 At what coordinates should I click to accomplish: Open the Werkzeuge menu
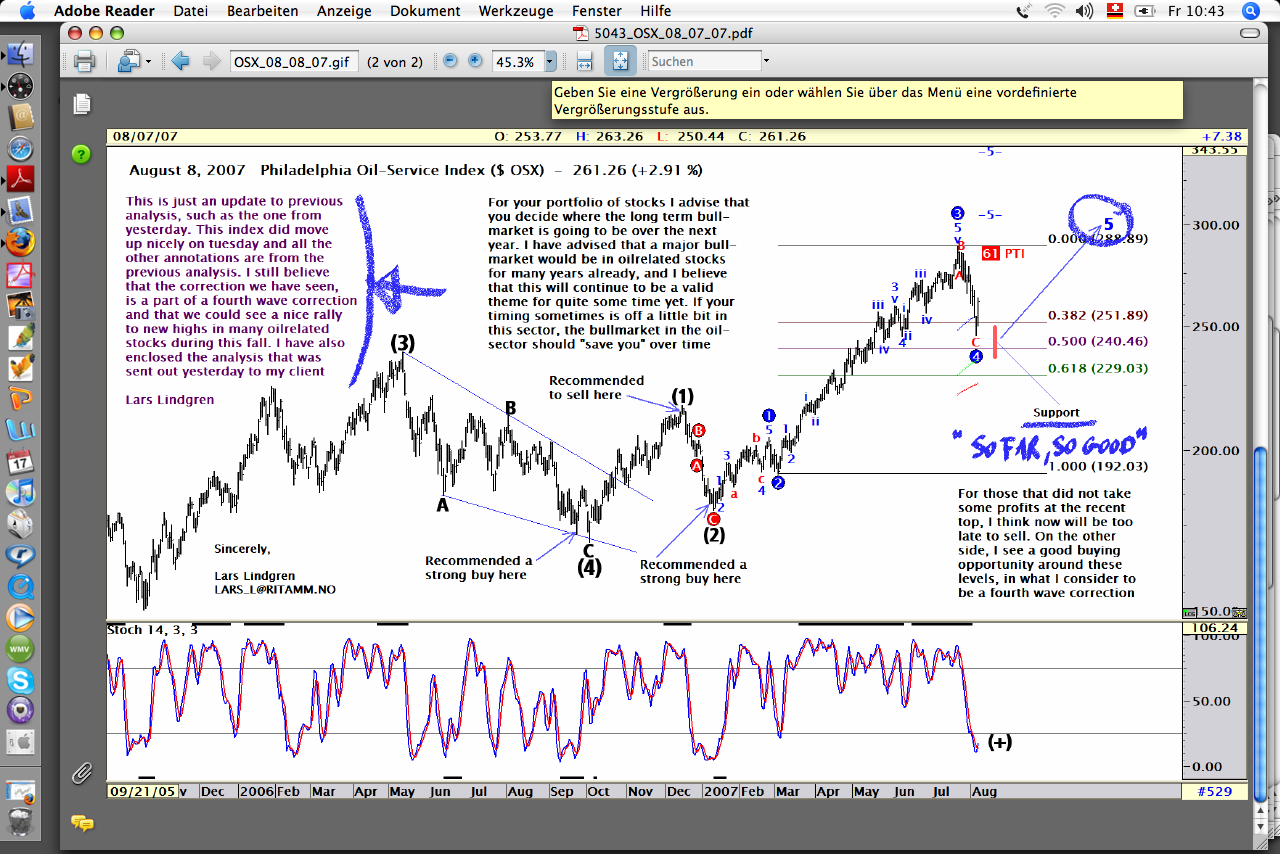point(515,11)
